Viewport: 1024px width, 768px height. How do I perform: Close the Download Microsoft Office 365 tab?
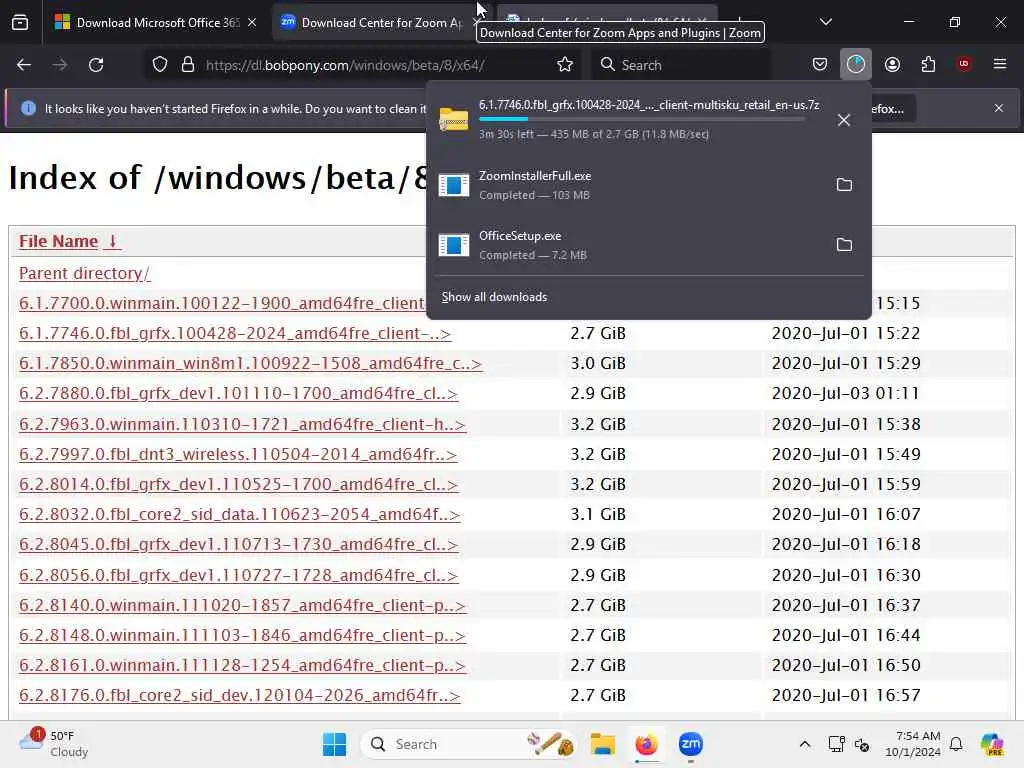252,23
